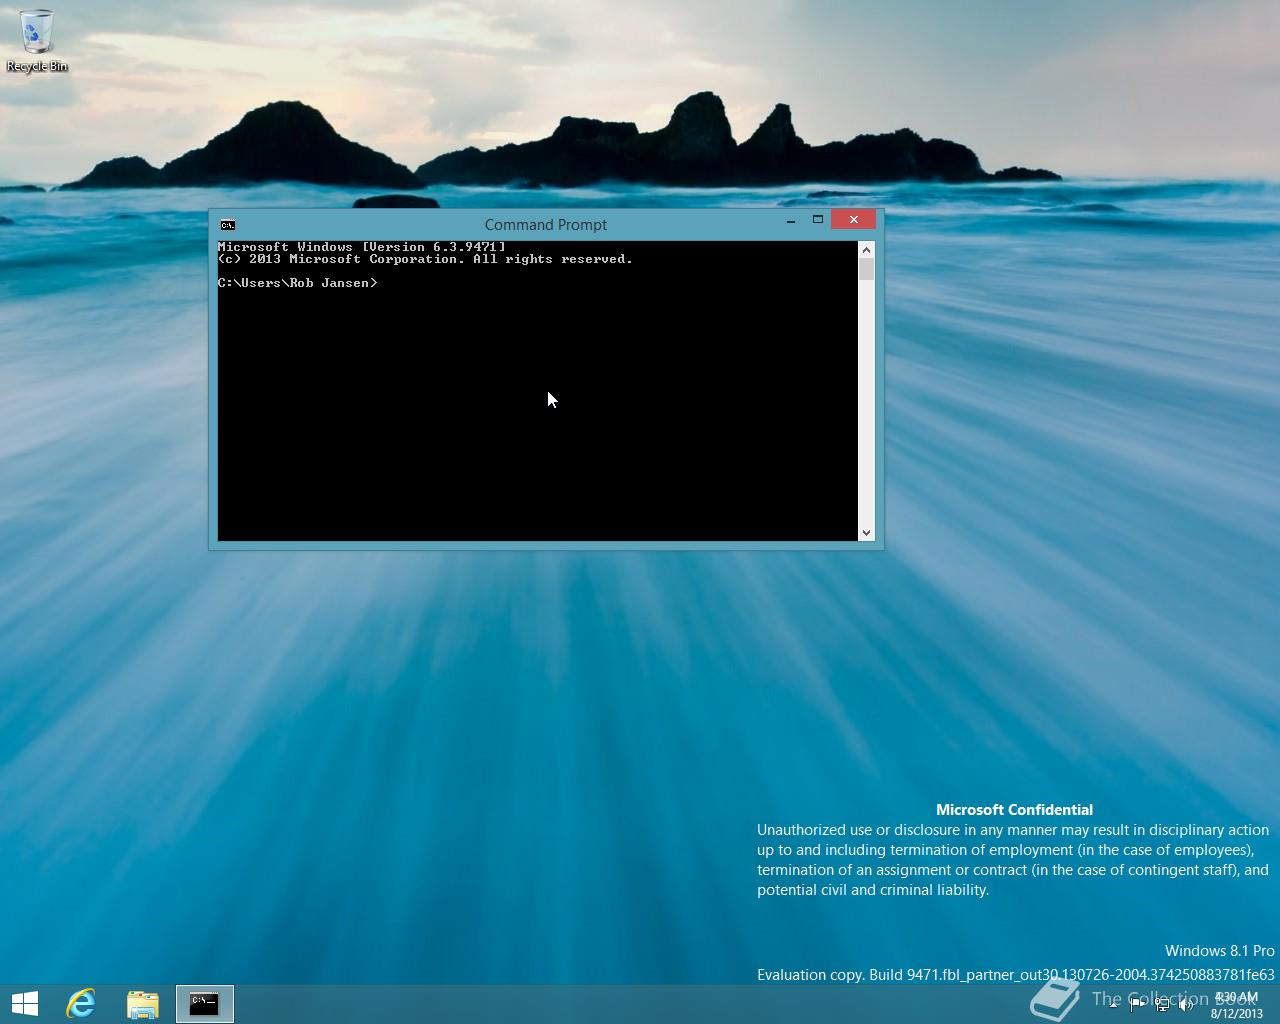The height and width of the screenshot is (1024, 1280).
Task: Maximize the Command Prompt window
Action: 817,220
